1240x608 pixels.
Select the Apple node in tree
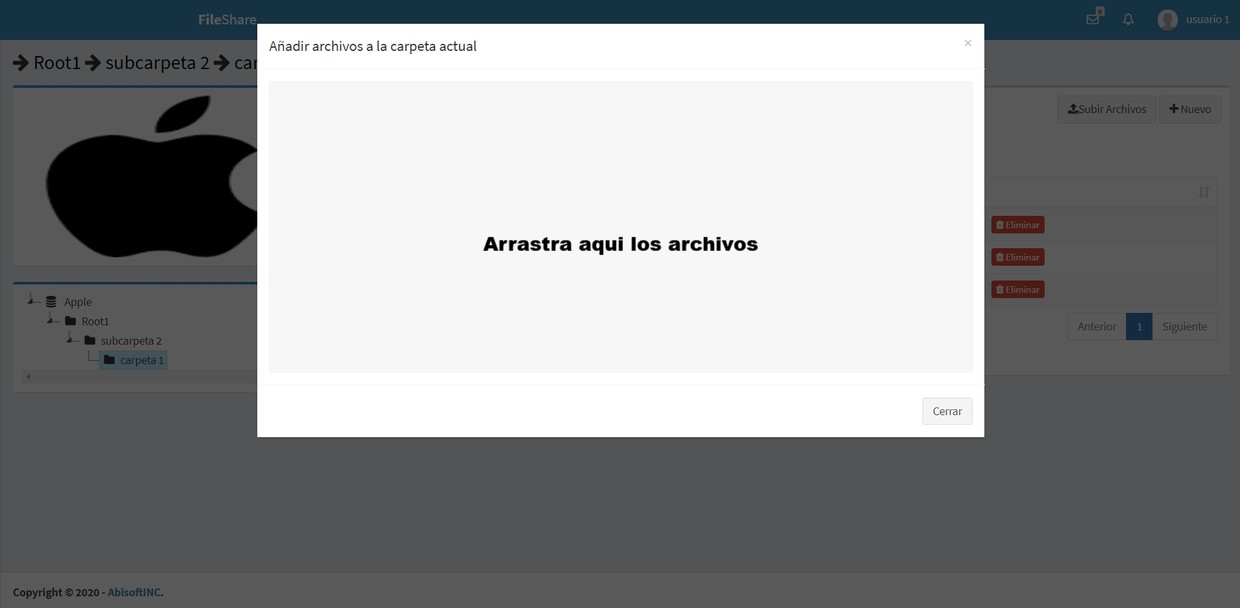78,302
